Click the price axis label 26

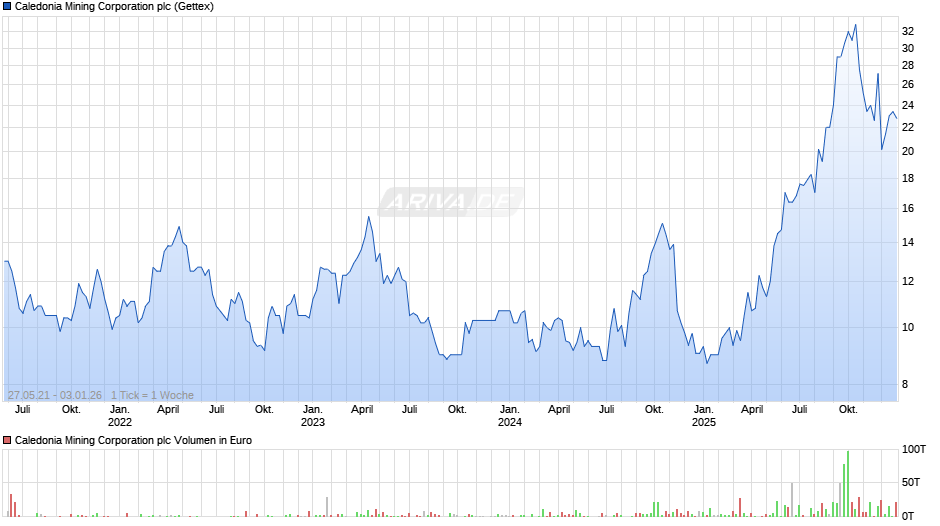tap(908, 85)
